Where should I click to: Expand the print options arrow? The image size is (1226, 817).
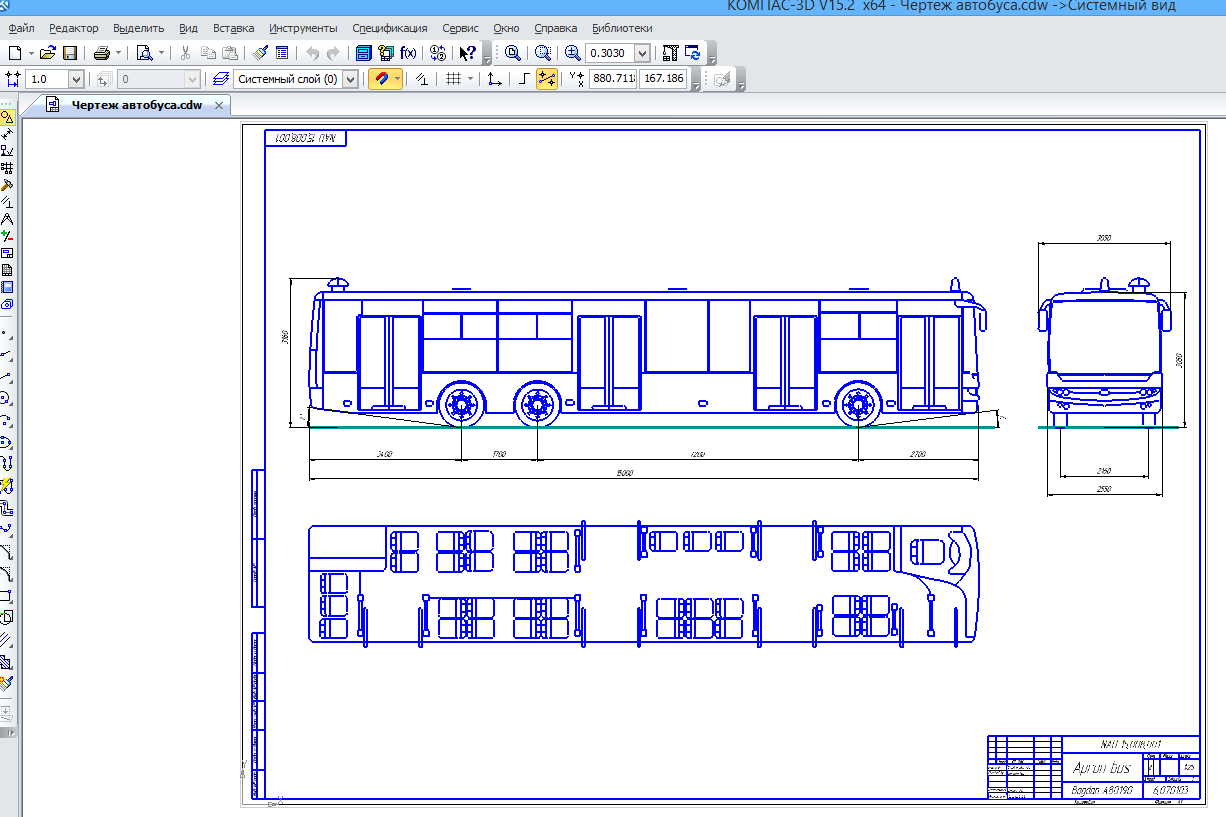coord(118,53)
